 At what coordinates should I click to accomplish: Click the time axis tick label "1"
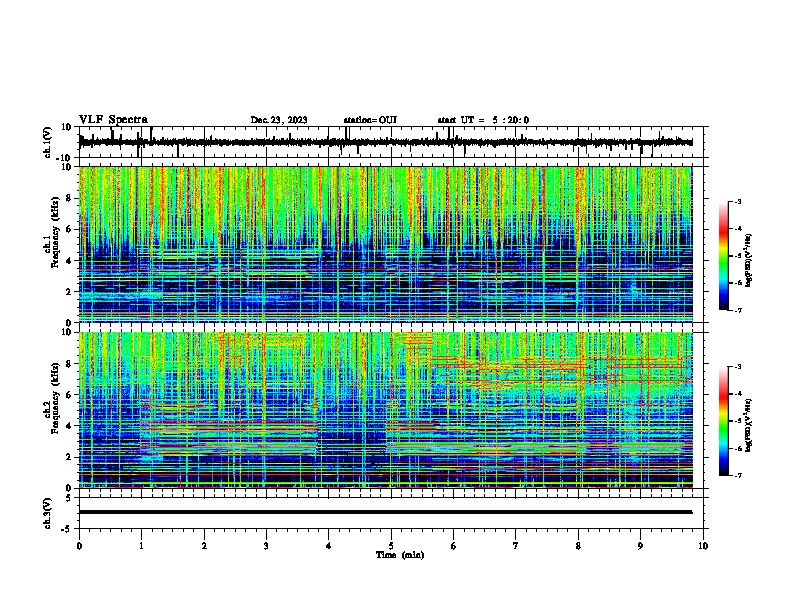pyautogui.click(x=141, y=546)
